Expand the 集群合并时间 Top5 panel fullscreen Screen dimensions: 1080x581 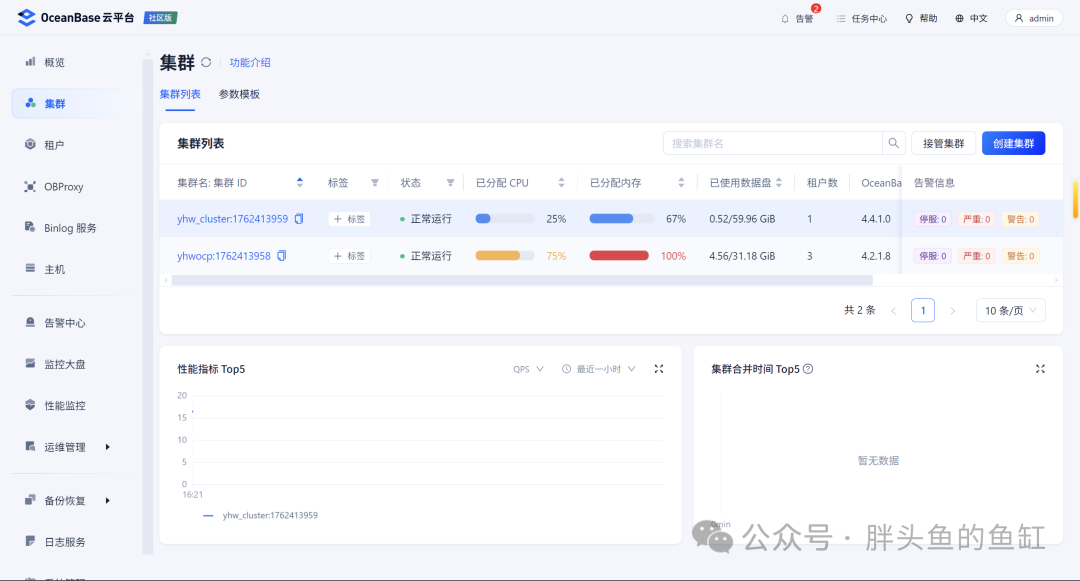click(1040, 369)
